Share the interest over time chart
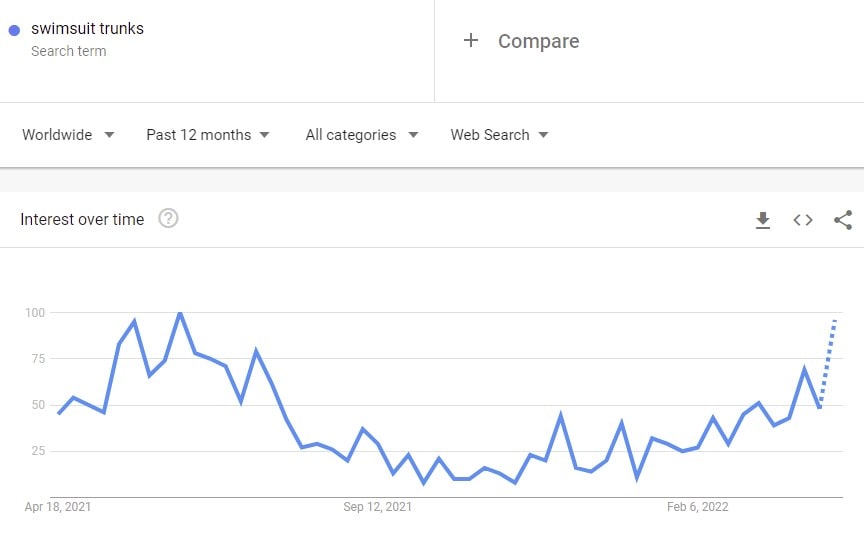 [x=843, y=220]
